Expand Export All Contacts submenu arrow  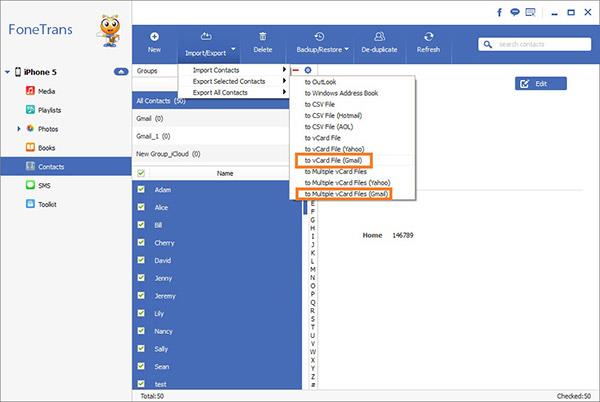point(284,92)
